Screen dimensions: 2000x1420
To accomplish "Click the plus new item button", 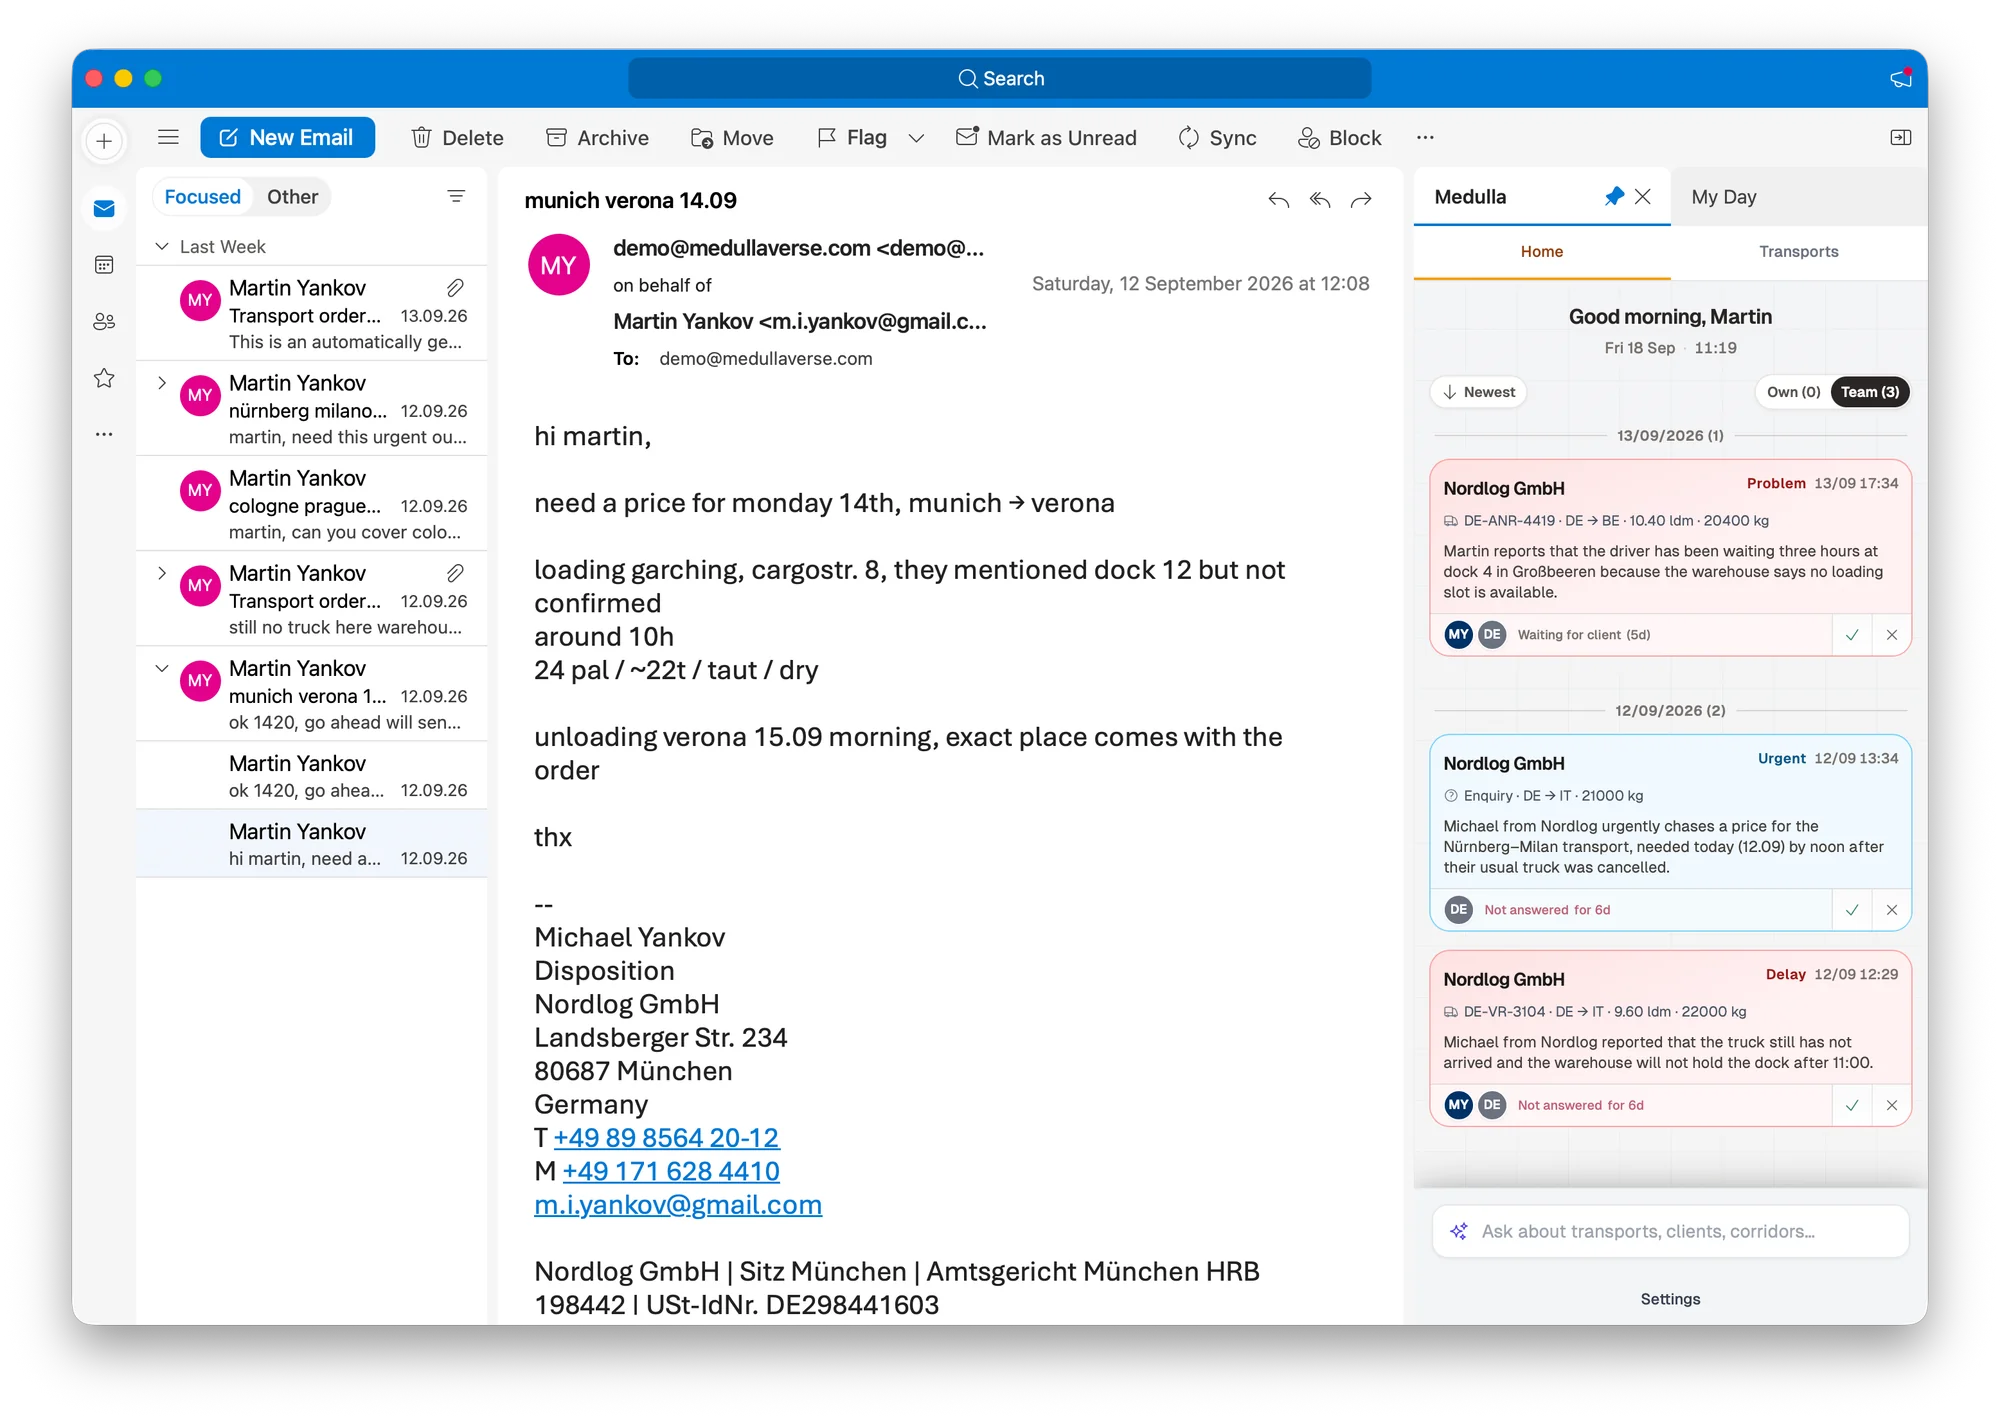I will click(104, 141).
